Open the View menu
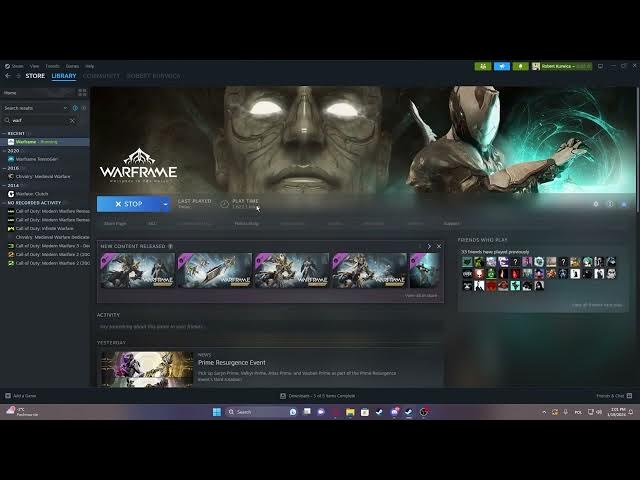Screen dimensions: 640x480 point(34,66)
